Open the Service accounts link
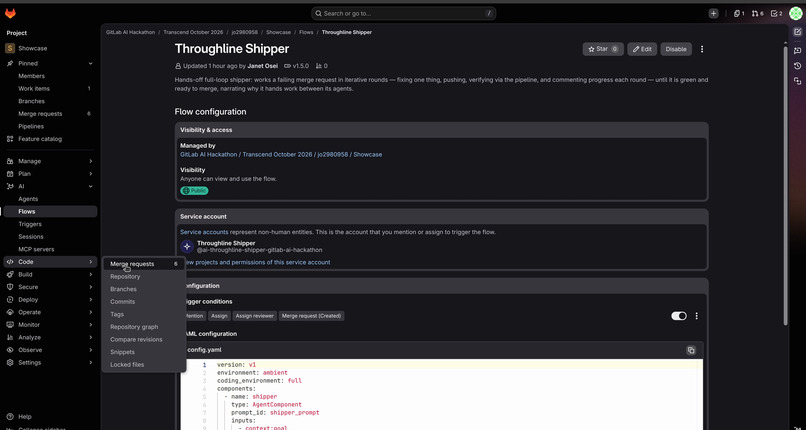 pos(204,232)
